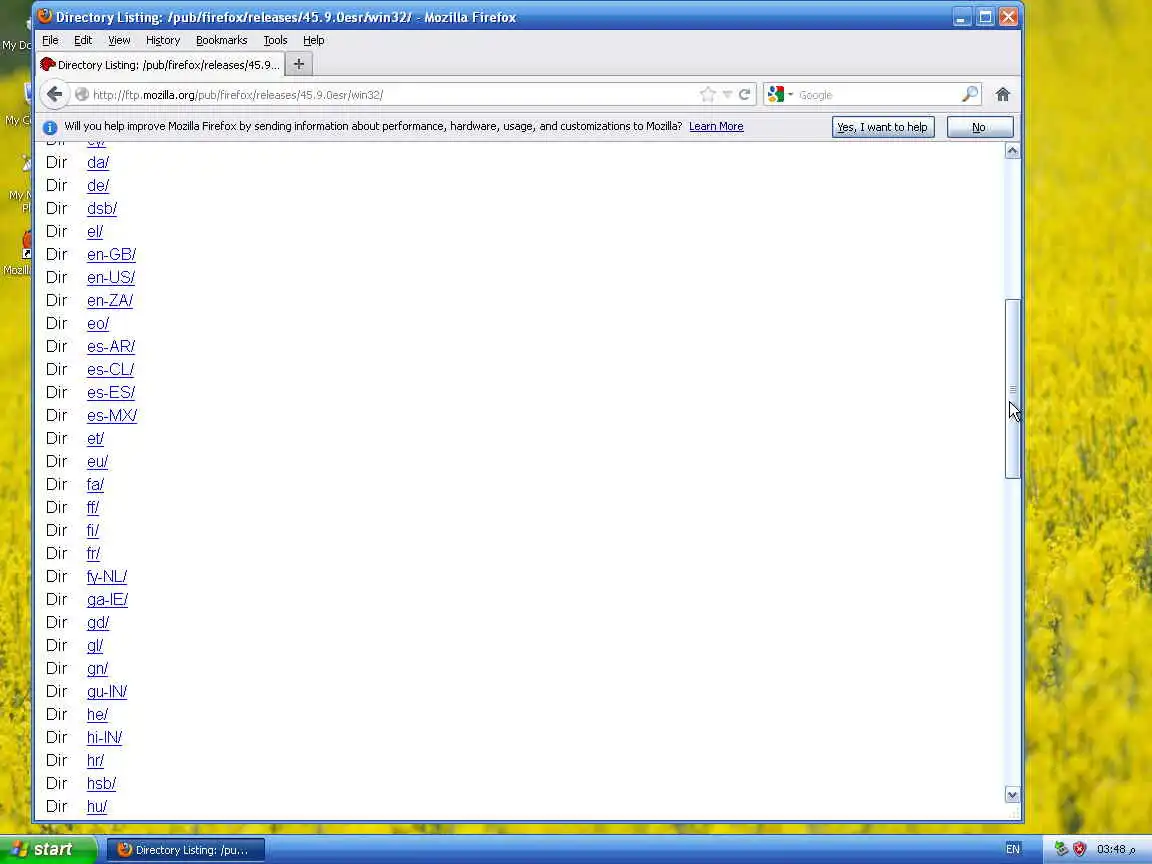The image size is (1152, 864).
Task: Open the es-ES/ directory link
Action: point(111,392)
